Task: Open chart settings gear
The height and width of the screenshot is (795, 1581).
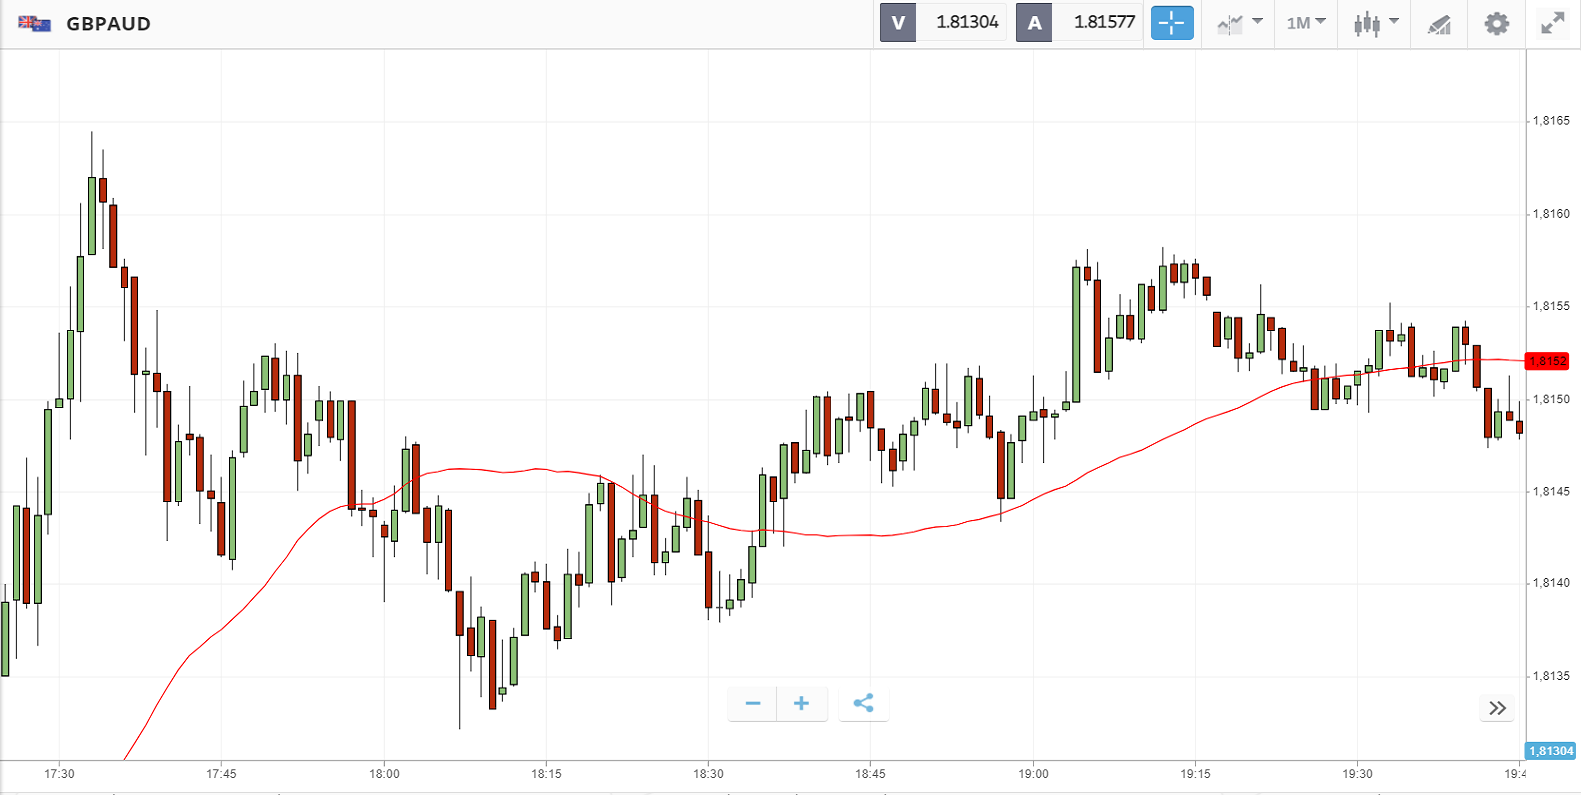Action: [1496, 23]
